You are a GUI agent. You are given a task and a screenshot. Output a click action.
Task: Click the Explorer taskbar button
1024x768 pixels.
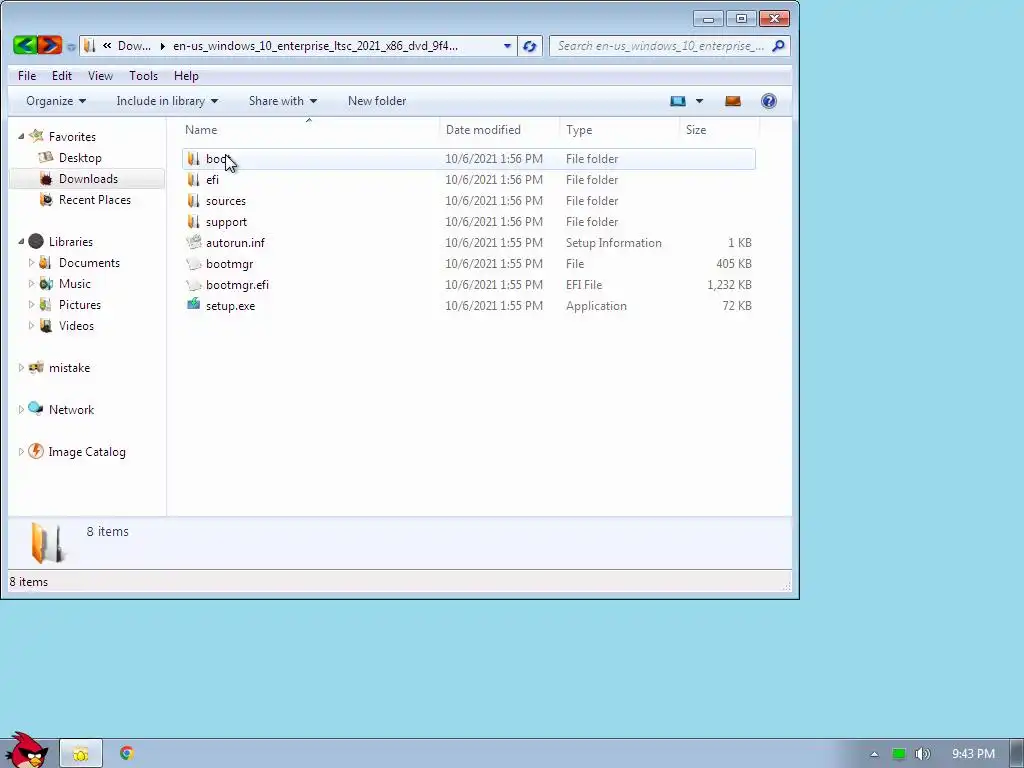[x=81, y=754]
